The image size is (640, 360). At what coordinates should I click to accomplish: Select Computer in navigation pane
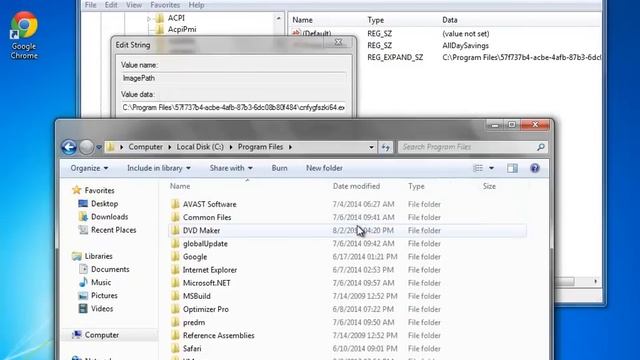click(x=102, y=335)
